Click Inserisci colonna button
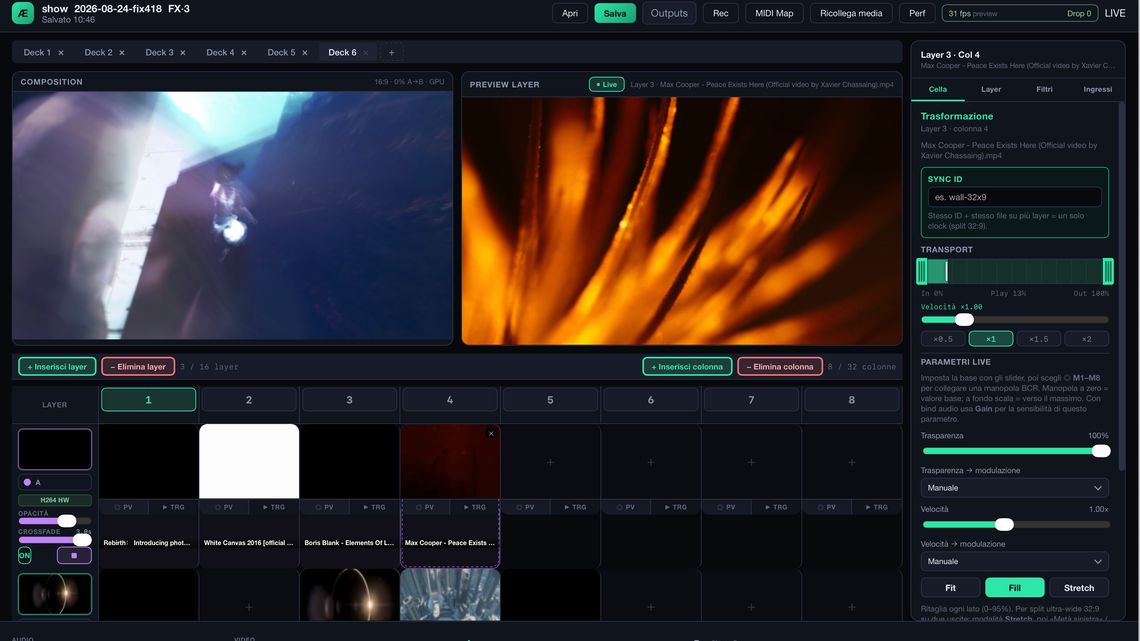This screenshot has width=1140, height=641. tap(687, 367)
